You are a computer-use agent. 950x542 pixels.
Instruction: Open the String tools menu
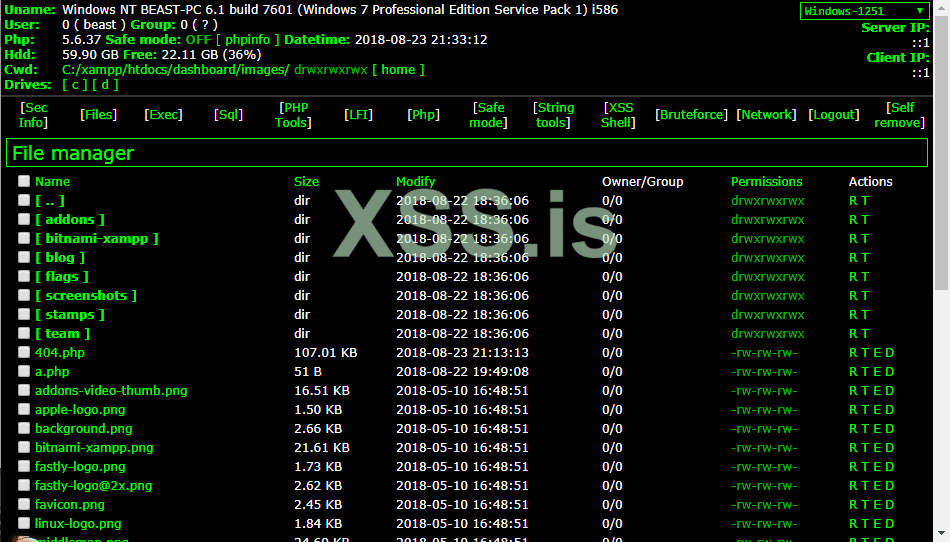pos(553,115)
